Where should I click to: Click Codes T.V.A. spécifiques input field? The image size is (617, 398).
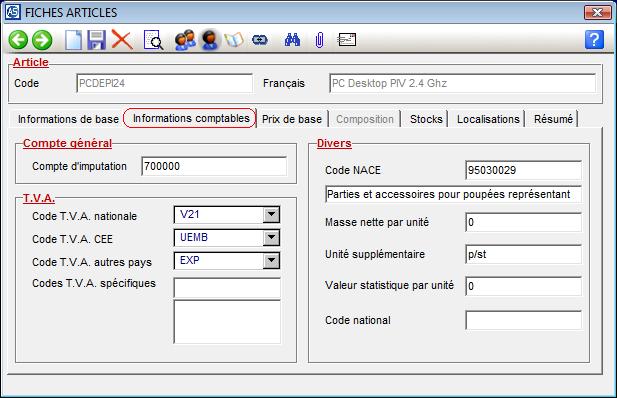227,288
